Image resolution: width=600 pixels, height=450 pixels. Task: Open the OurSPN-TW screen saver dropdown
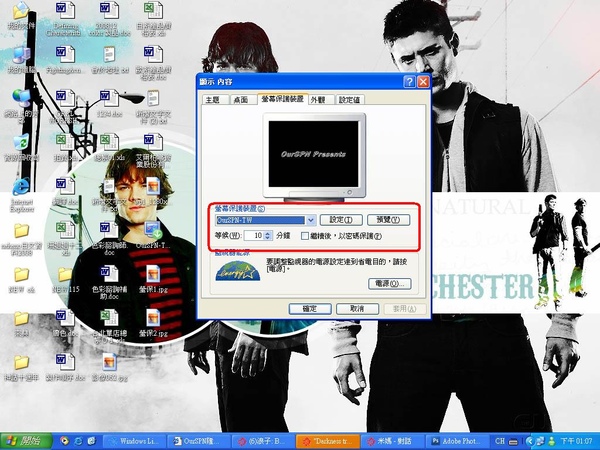click(x=310, y=220)
